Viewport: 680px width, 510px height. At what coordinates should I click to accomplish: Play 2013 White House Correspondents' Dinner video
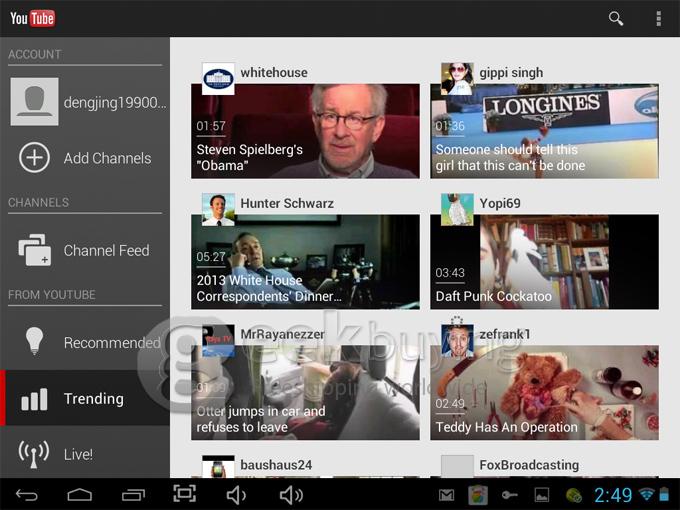[305, 262]
